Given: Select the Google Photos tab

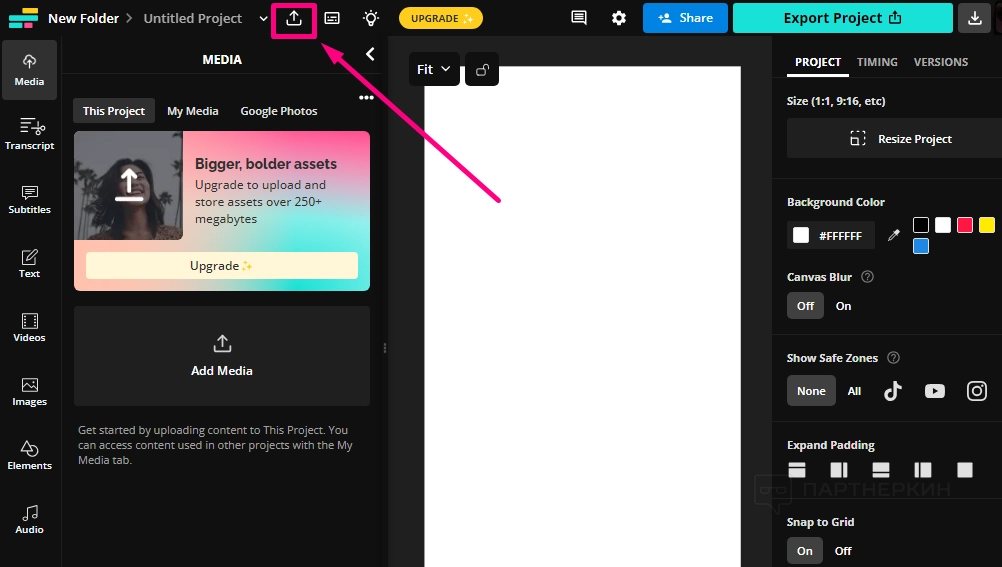Looking at the screenshot, I should pos(279,111).
